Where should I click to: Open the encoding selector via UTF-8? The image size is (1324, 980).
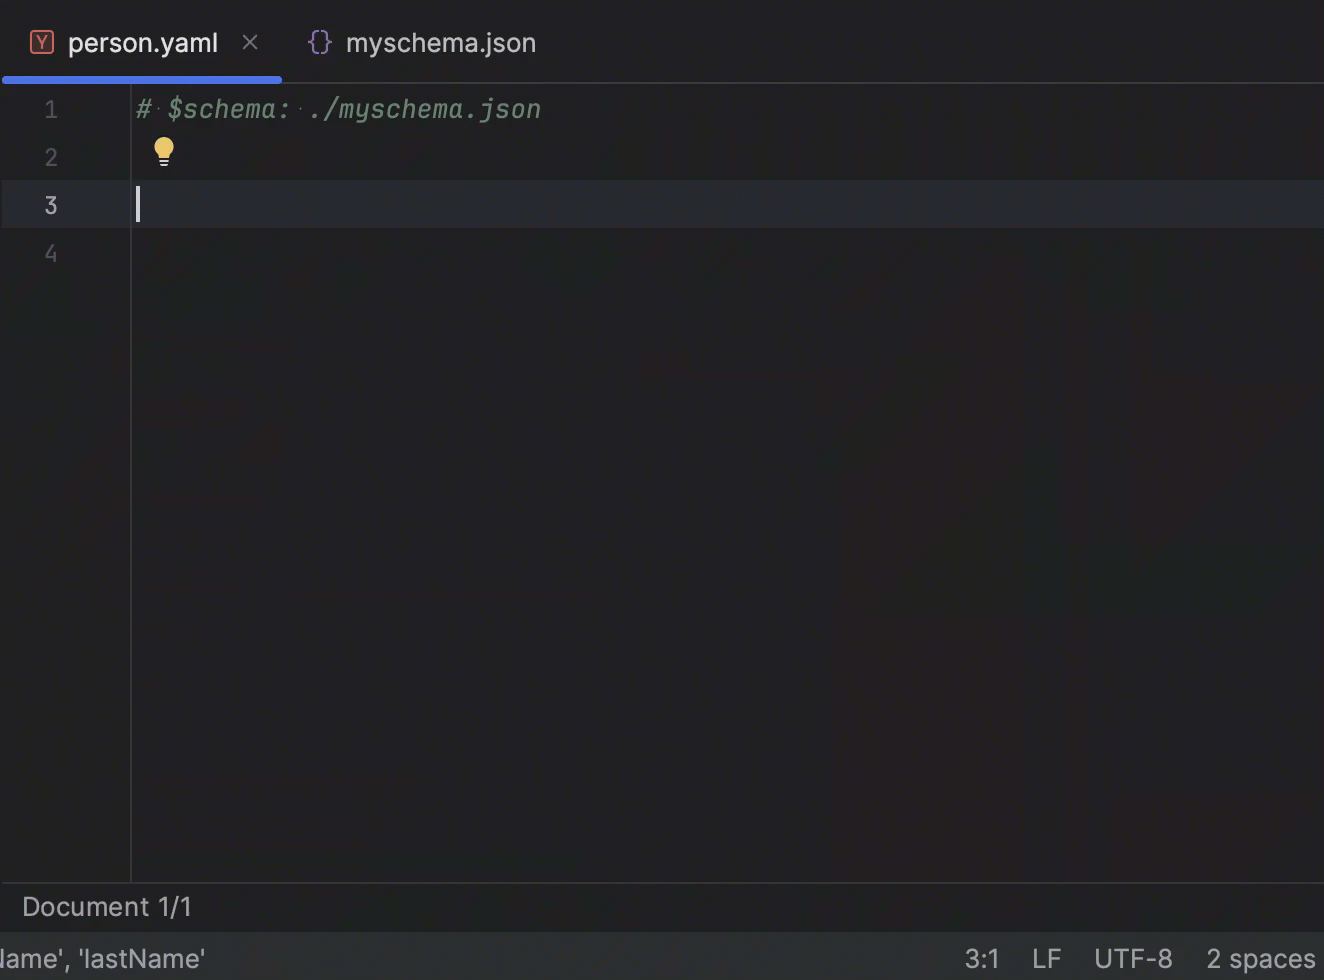pyautogui.click(x=1132, y=958)
